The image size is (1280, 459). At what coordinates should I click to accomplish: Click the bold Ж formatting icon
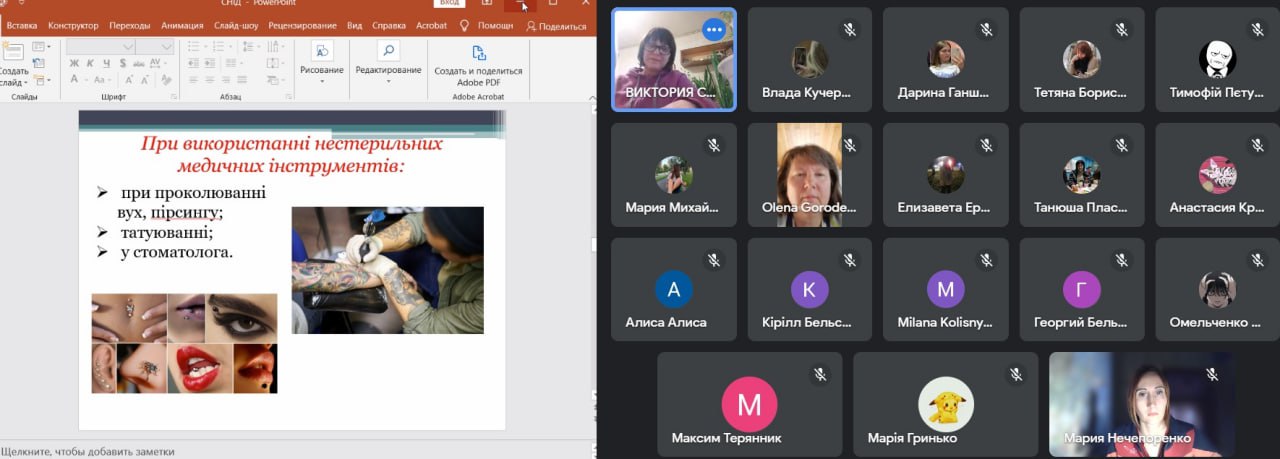(74, 64)
